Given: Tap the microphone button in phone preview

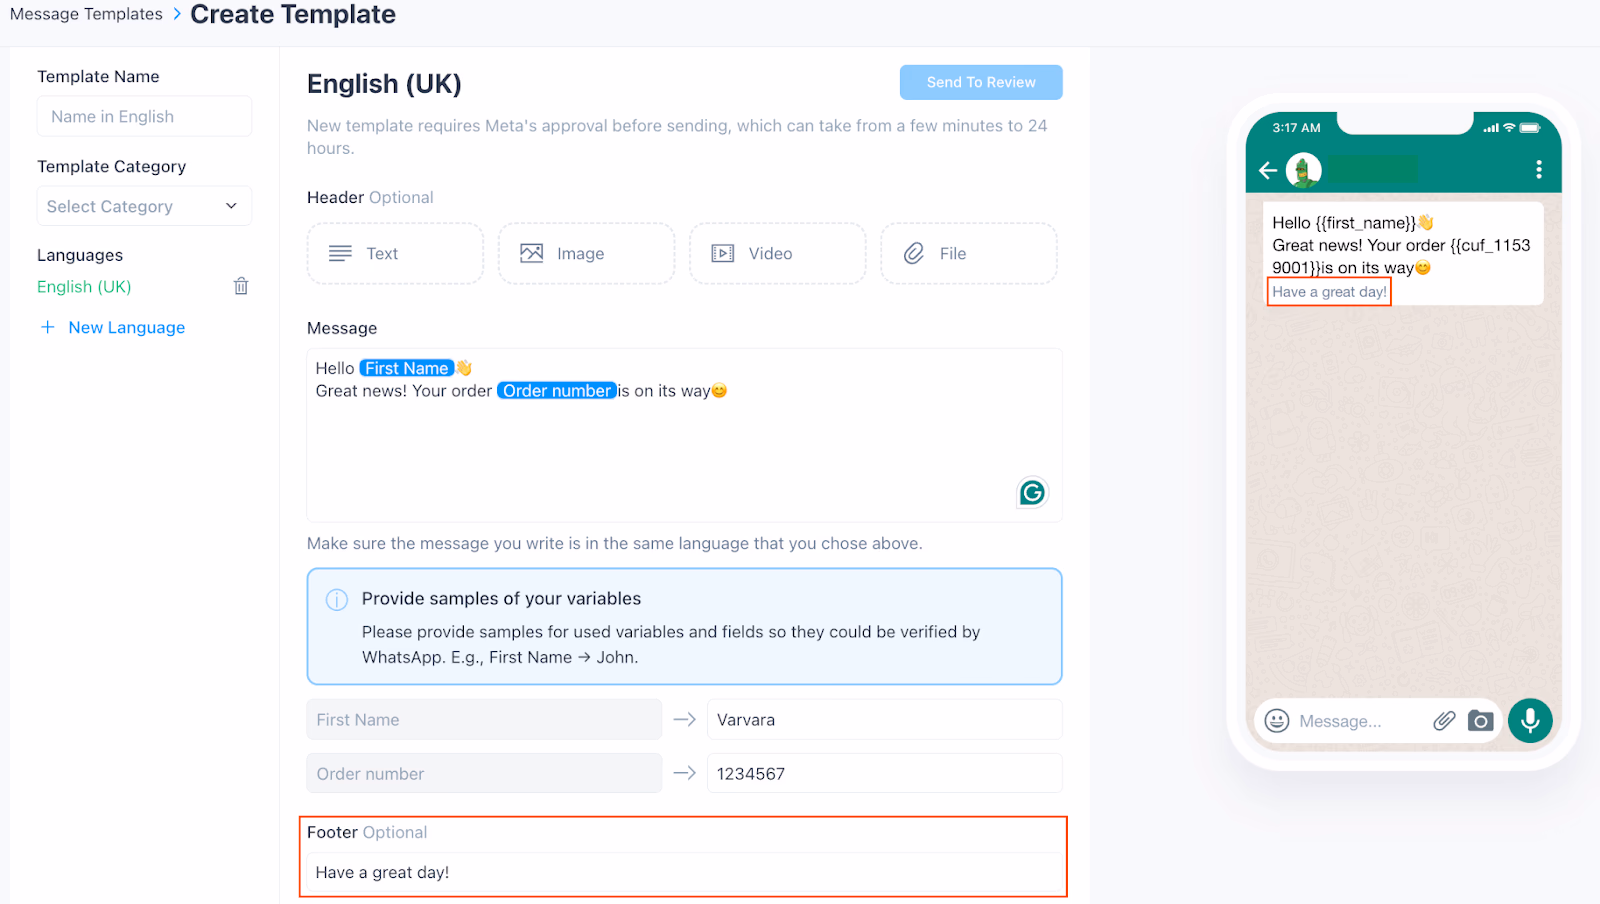Looking at the screenshot, I should [x=1529, y=720].
